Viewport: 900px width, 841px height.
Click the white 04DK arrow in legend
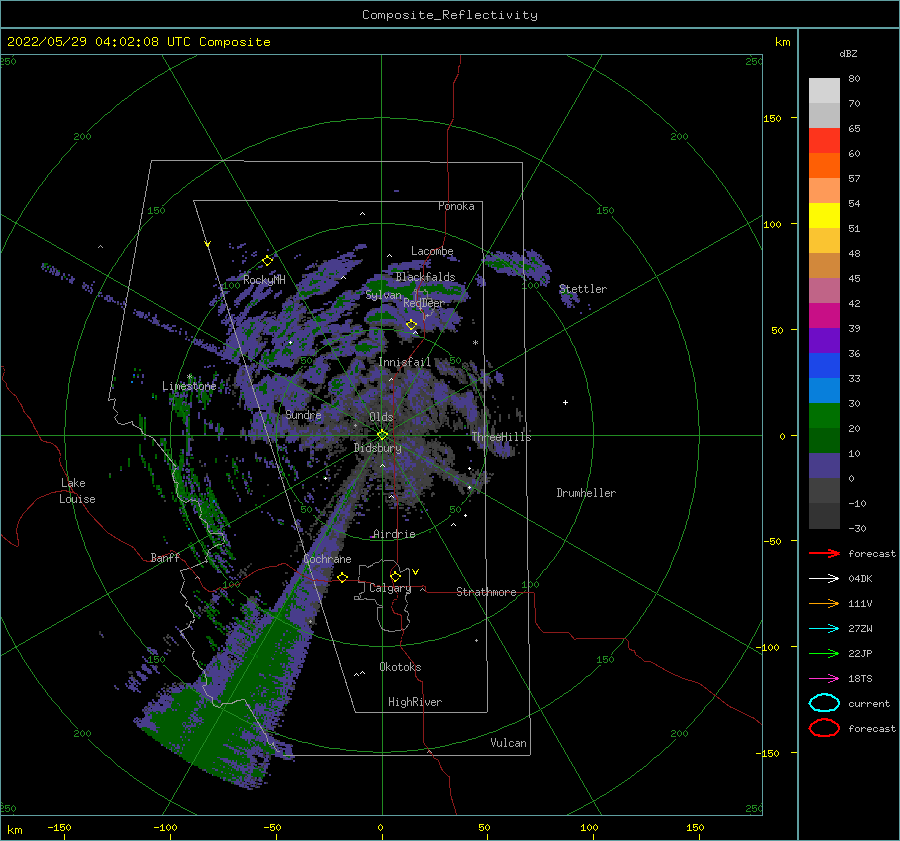click(x=824, y=578)
